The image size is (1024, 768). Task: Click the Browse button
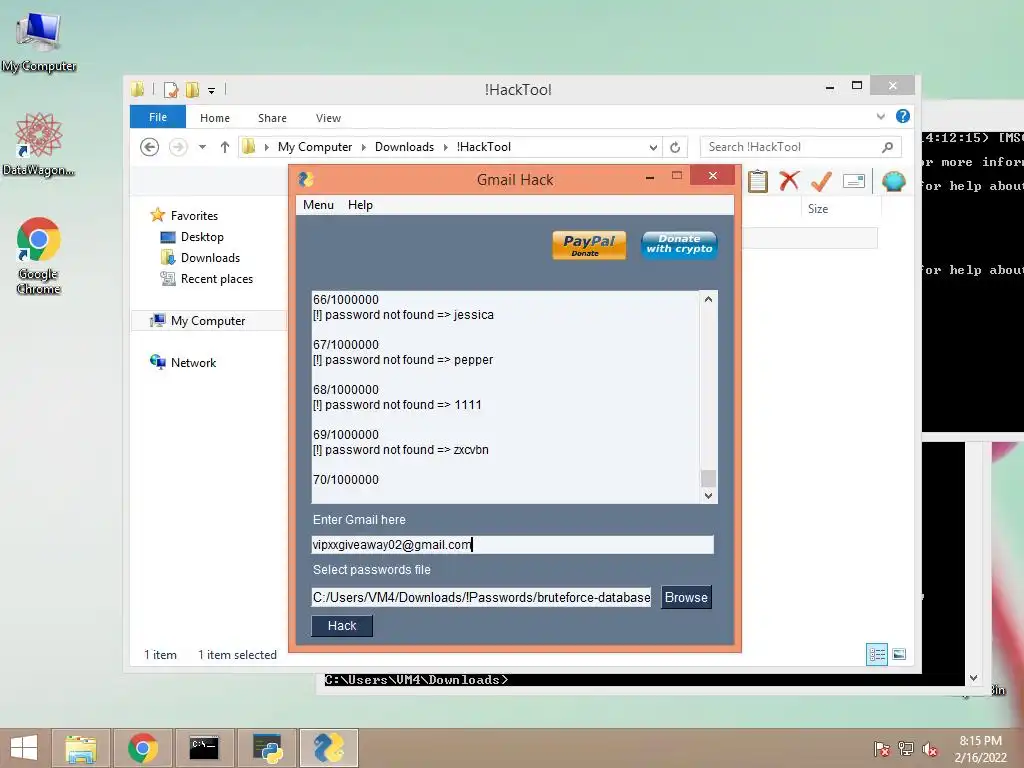686,598
